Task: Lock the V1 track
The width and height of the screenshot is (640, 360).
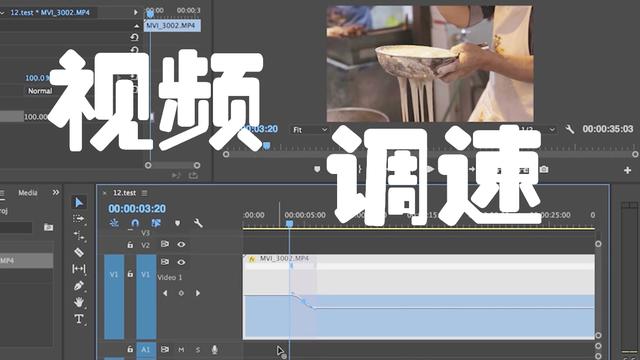Action: 130,274
